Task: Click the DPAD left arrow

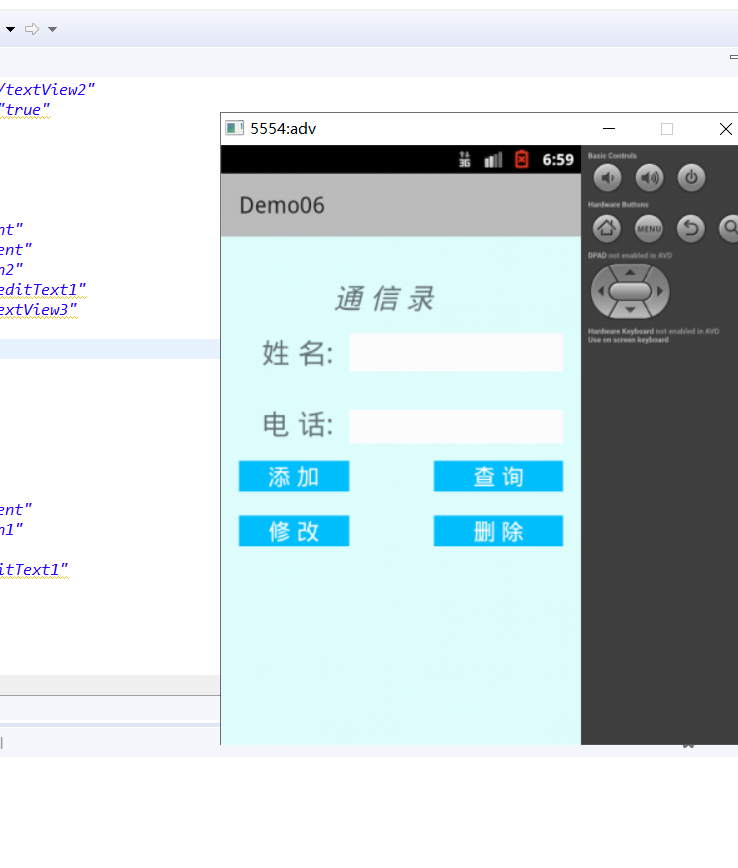Action: pyautogui.click(x=601, y=291)
